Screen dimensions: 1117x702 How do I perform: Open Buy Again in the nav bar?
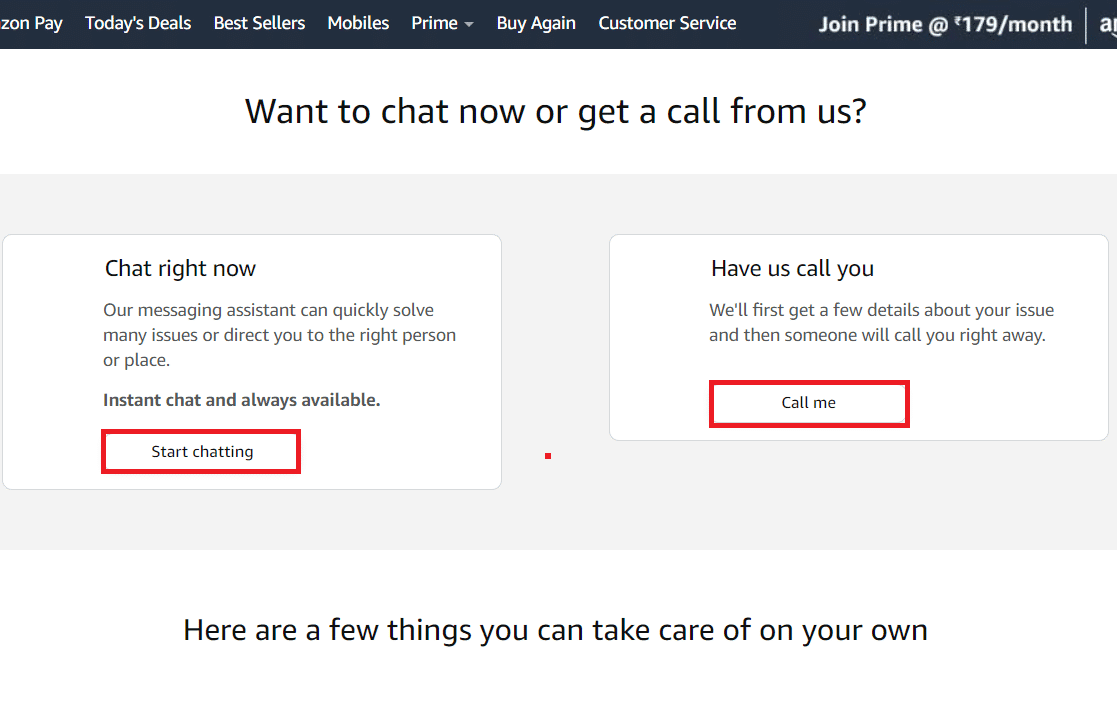[536, 24]
